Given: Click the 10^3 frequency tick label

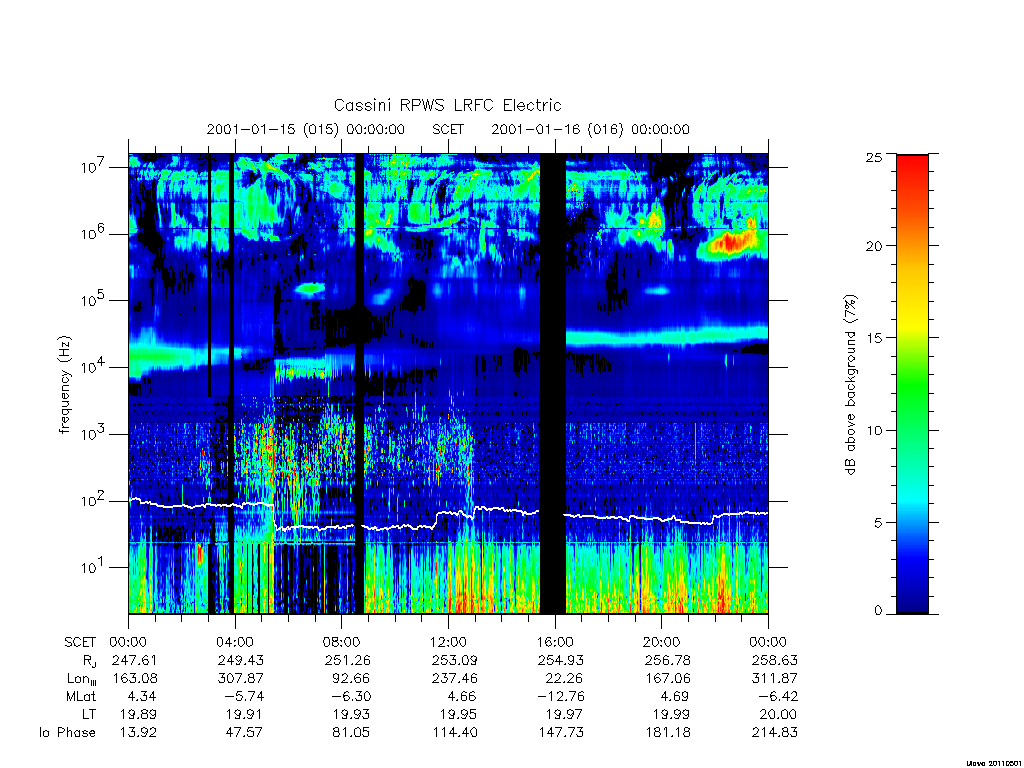Looking at the screenshot, I should (95, 432).
